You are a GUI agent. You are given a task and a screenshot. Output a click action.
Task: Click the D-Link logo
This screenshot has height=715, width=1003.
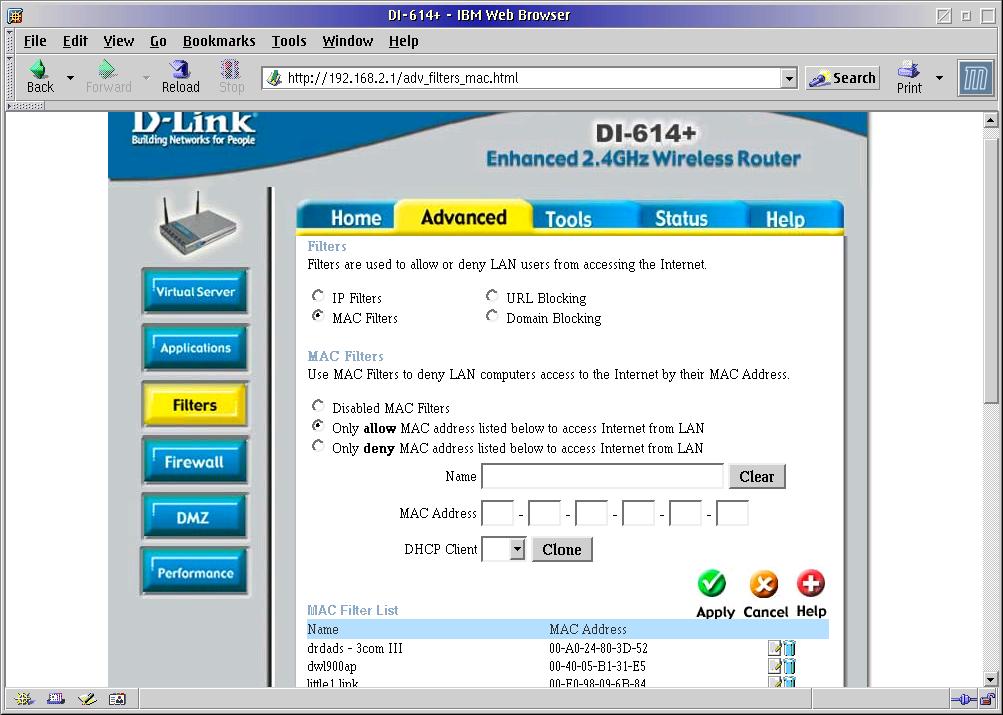click(x=193, y=128)
